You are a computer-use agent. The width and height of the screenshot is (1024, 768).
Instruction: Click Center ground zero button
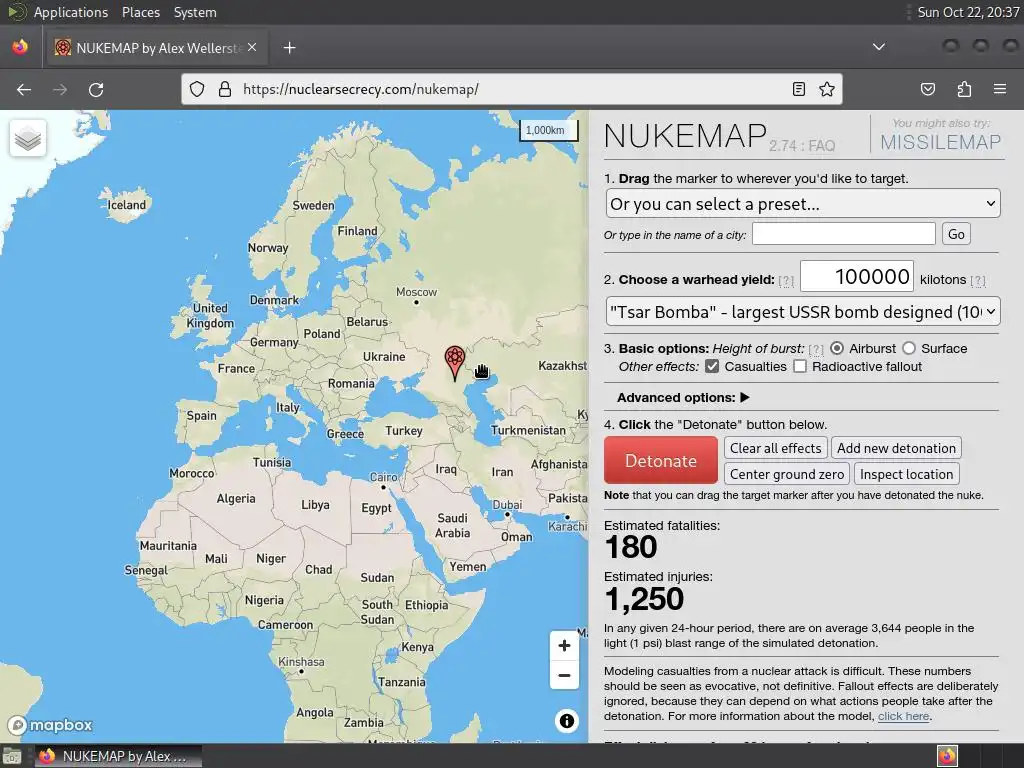(x=786, y=474)
